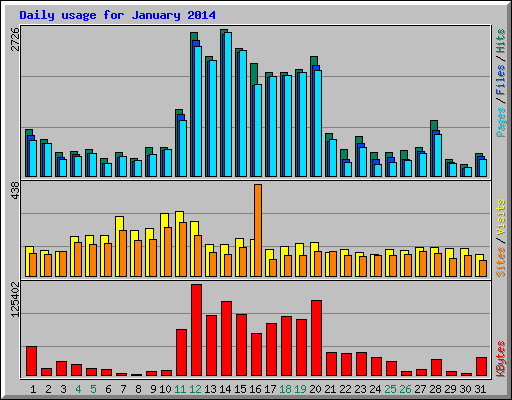
Task: Click the Hits legend label
Action: (x=501, y=41)
